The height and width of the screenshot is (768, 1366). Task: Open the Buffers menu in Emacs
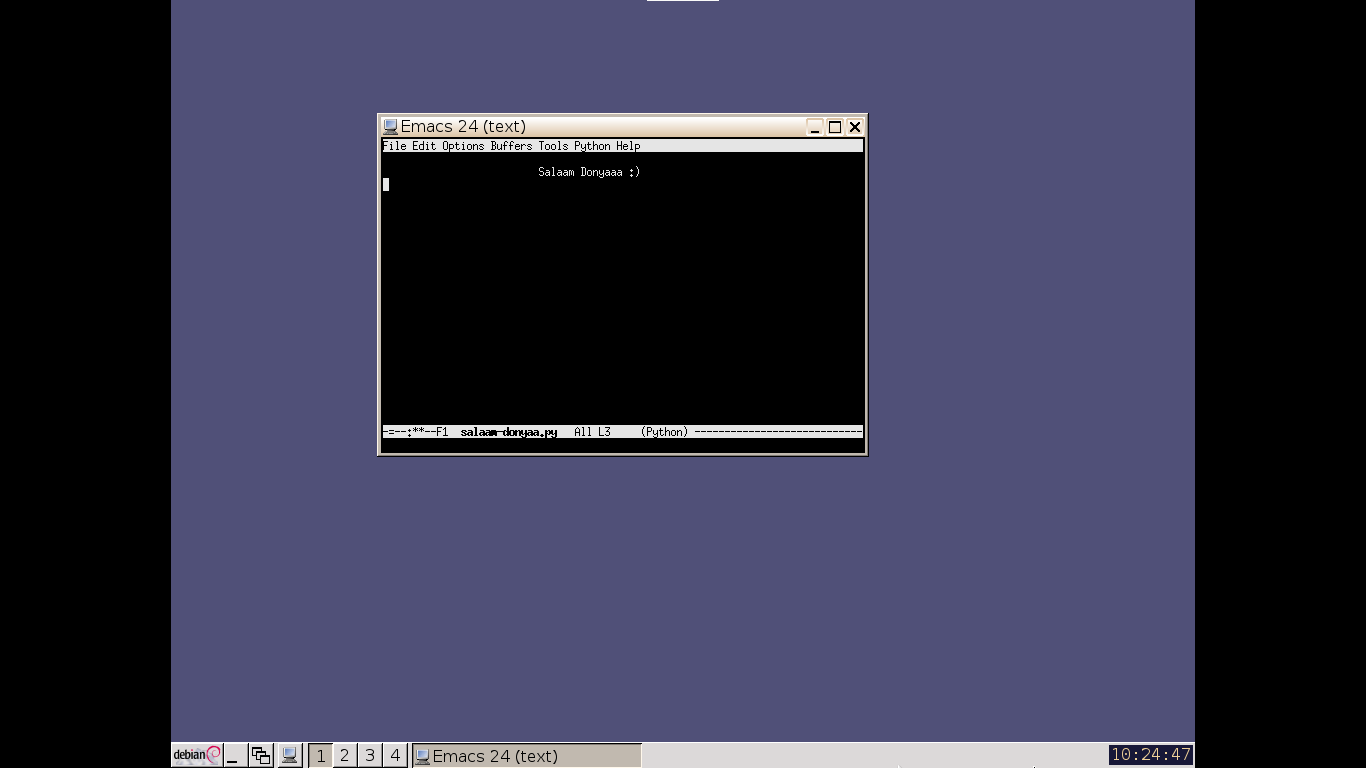click(x=511, y=146)
